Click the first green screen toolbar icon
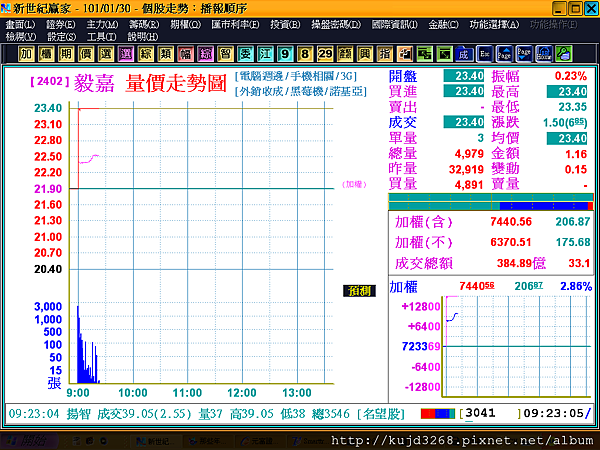The image size is (600, 450). (x=424, y=54)
